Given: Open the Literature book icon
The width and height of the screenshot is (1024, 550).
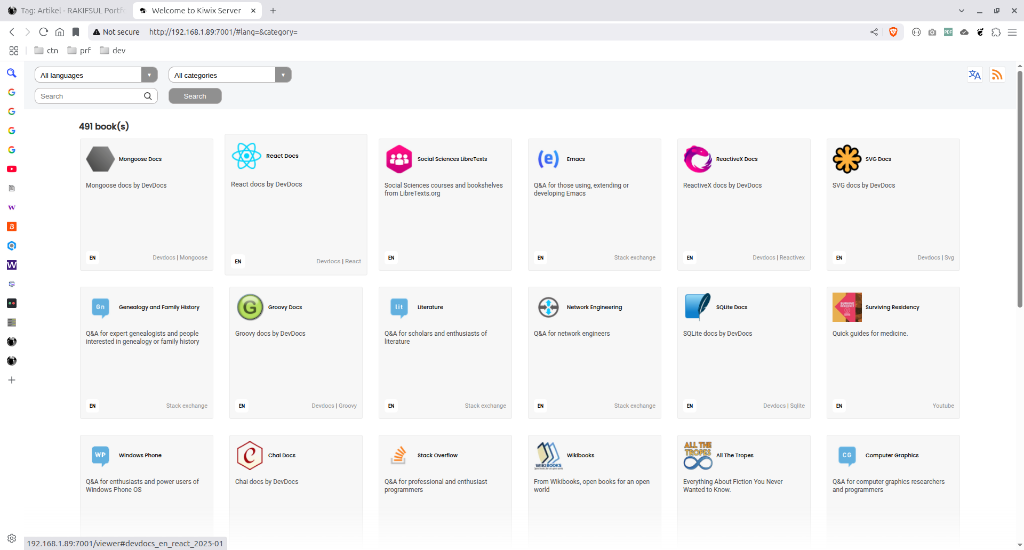Looking at the screenshot, I should pos(399,307).
